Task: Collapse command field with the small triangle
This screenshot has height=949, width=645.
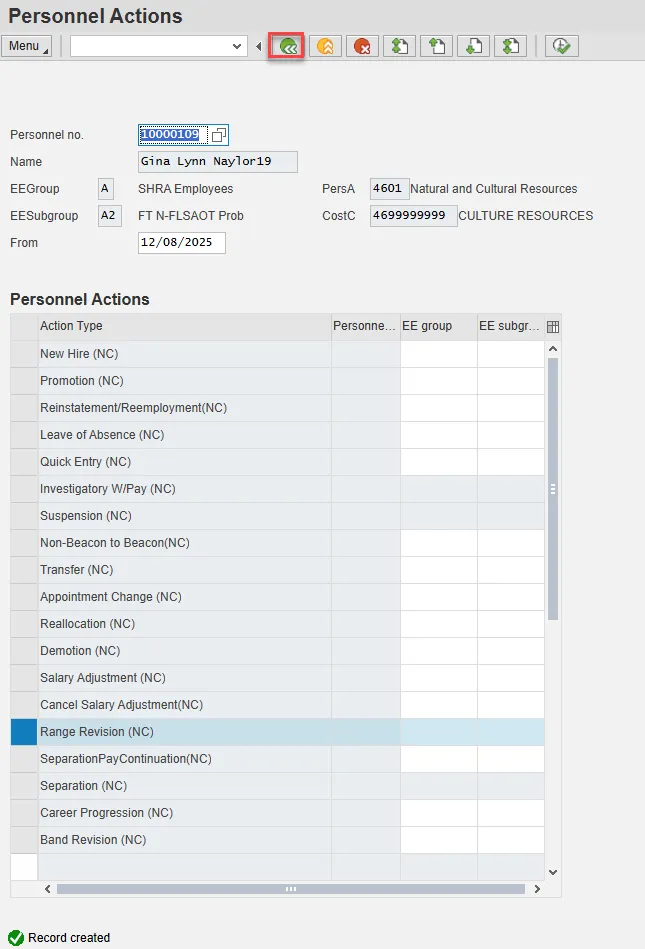Action: coord(259,46)
